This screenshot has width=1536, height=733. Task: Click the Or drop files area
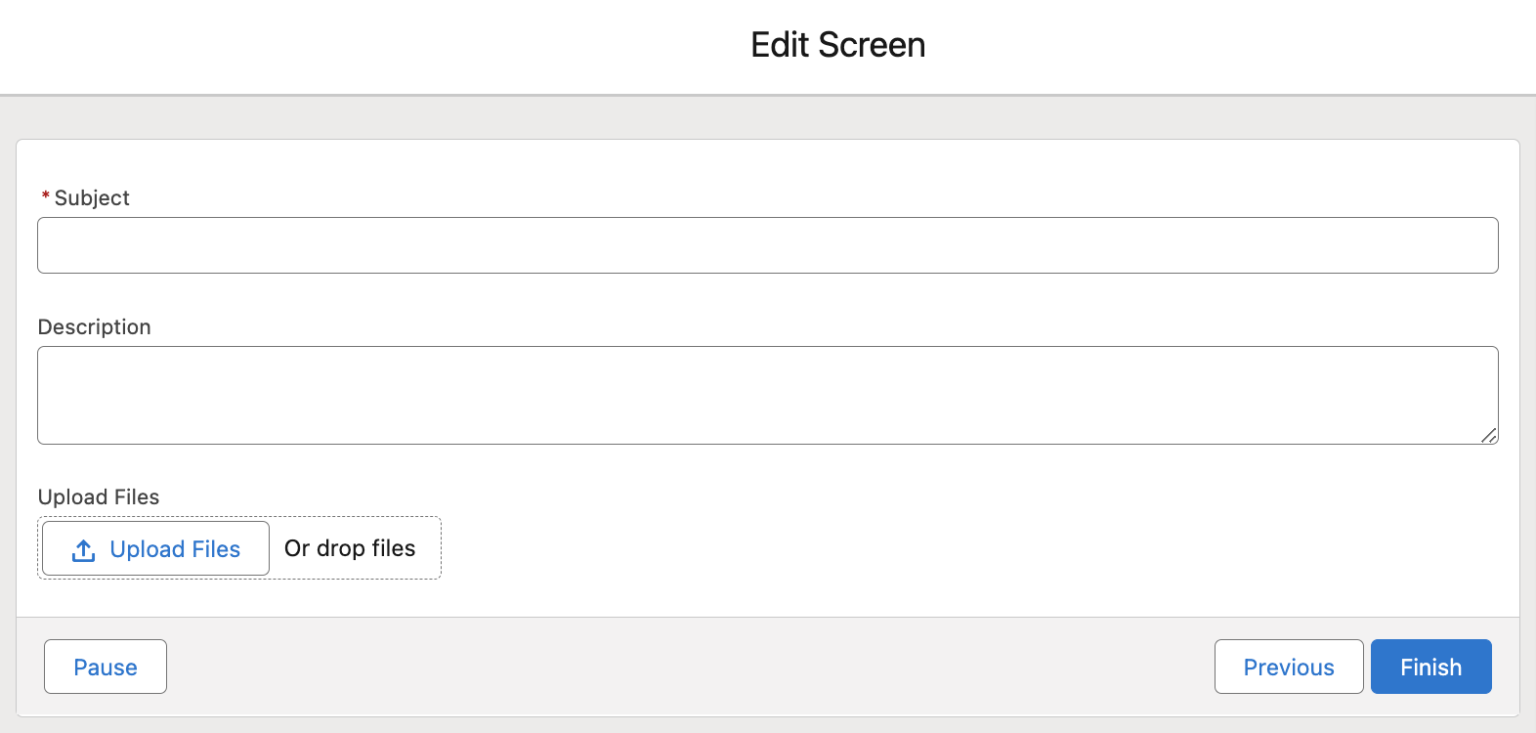(350, 548)
